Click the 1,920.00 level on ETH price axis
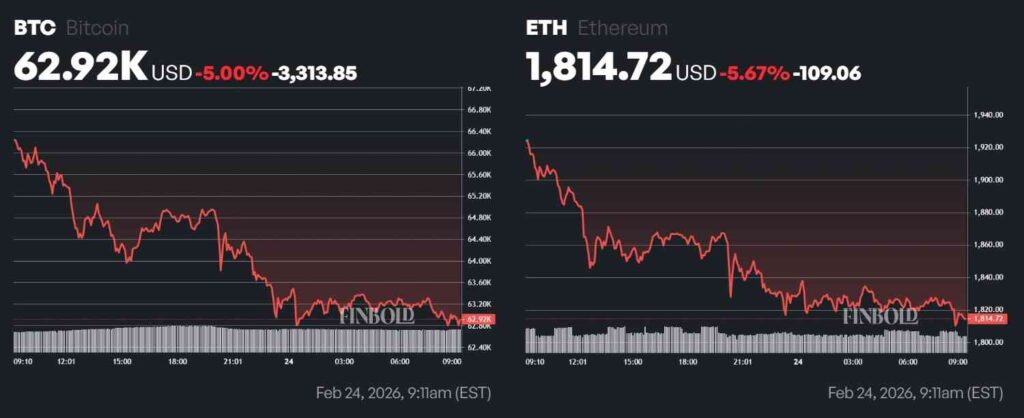 pyautogui.click(x=987, y=147)
